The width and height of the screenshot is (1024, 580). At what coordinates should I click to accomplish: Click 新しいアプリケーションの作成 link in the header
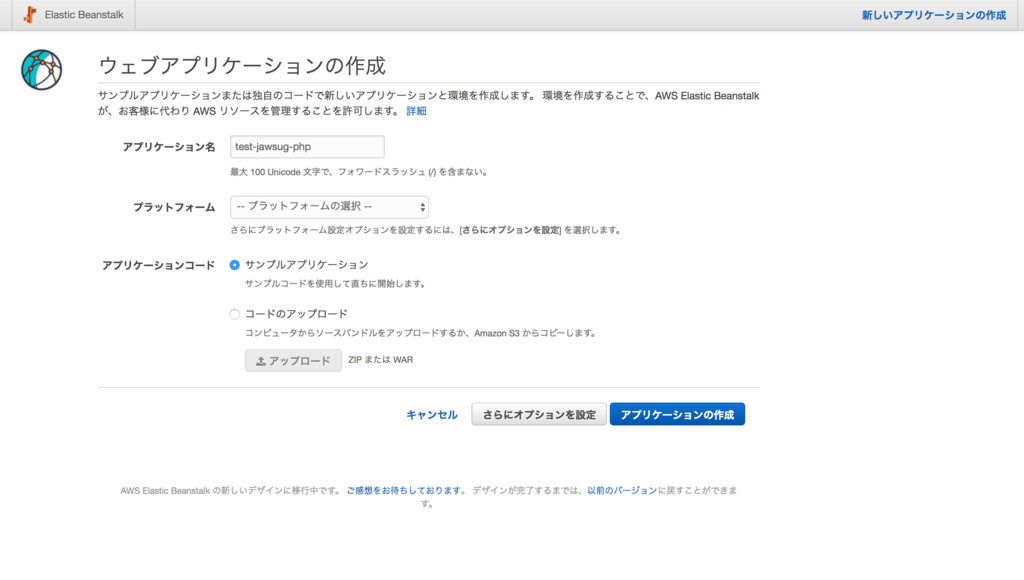(x=933, y=15)
